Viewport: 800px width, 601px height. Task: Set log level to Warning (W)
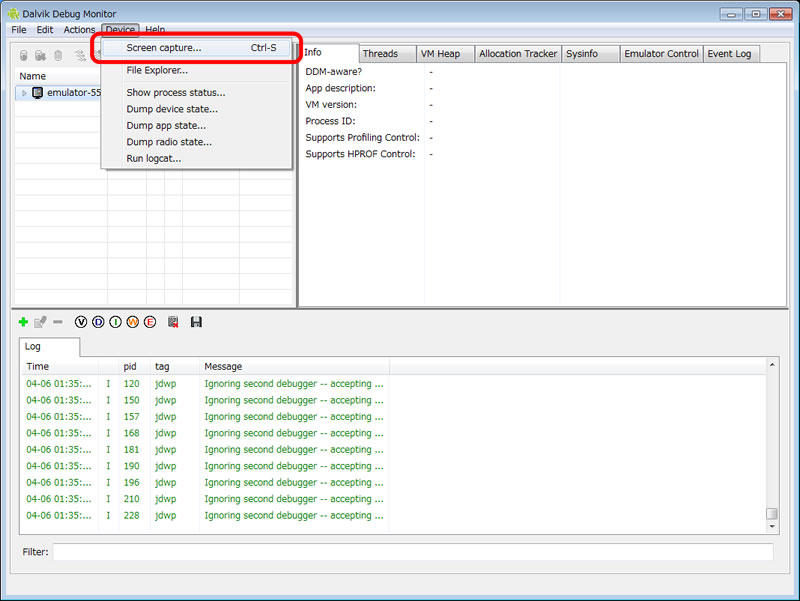click(x=133, y=322)
